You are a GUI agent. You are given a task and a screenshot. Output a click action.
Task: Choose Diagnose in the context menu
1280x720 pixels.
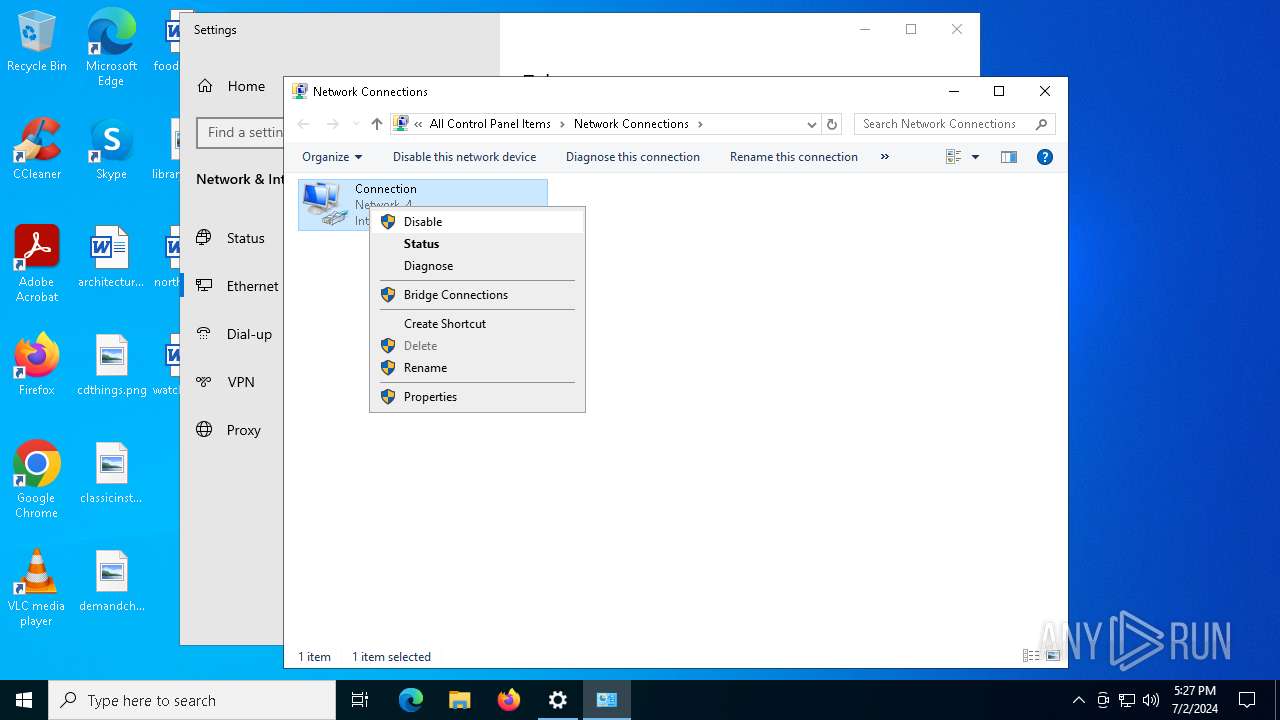477,266
